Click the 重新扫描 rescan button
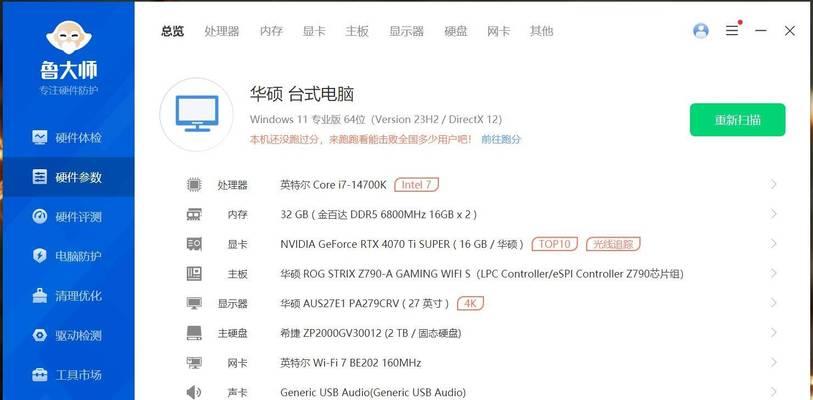 [x=737, y=120]
